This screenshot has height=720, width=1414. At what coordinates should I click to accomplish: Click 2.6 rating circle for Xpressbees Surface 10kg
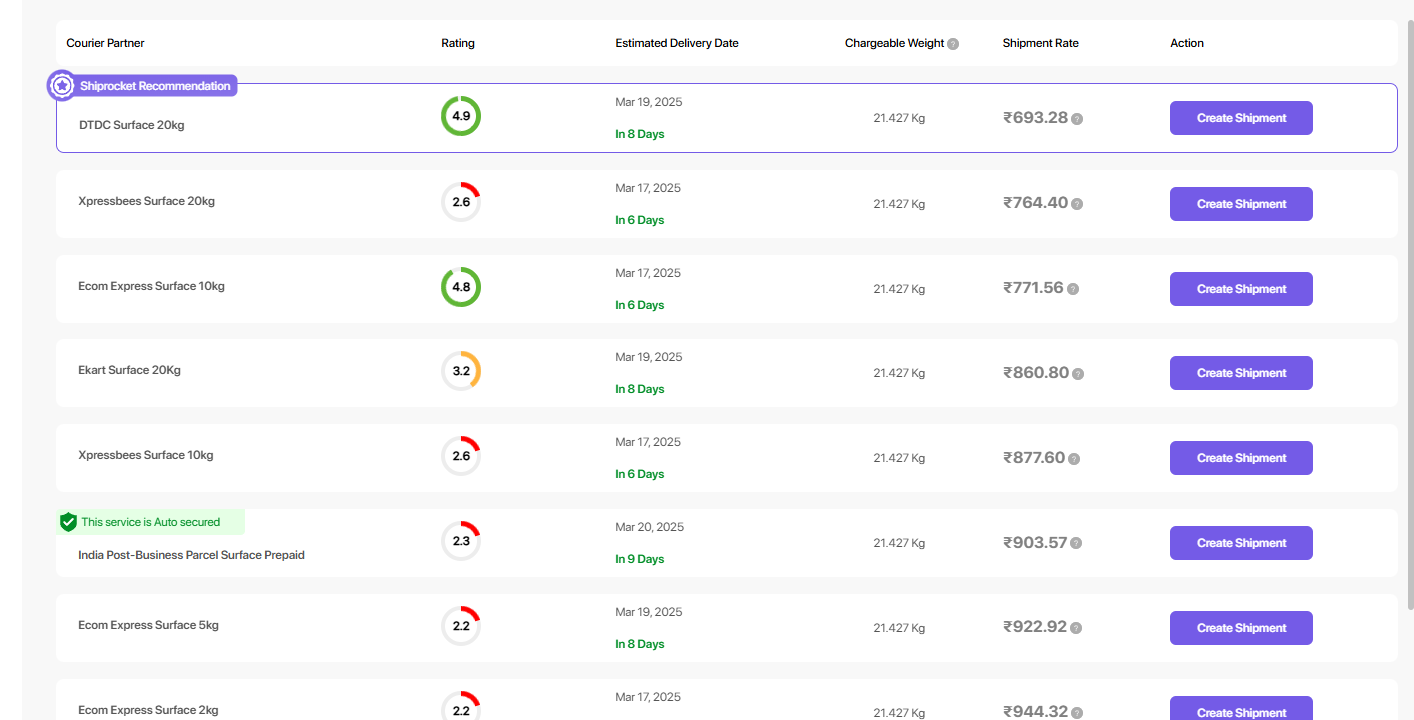coord(461,456)
